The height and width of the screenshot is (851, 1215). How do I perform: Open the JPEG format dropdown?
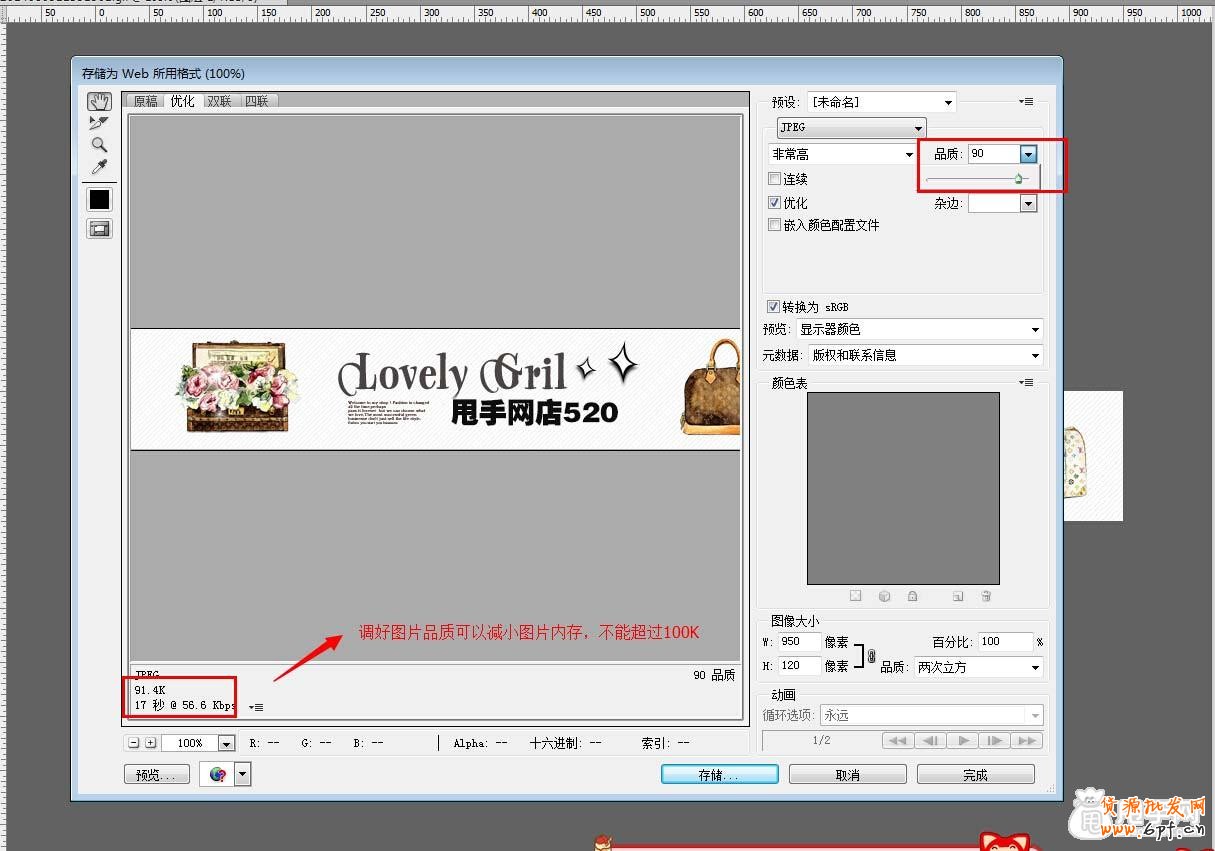[919, 127]
